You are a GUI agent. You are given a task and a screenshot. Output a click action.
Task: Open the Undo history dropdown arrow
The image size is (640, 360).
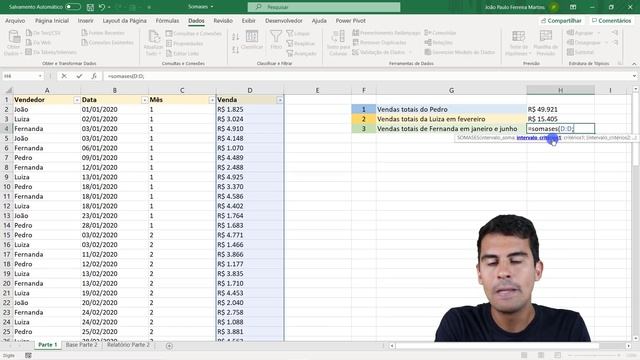point(109,7)
